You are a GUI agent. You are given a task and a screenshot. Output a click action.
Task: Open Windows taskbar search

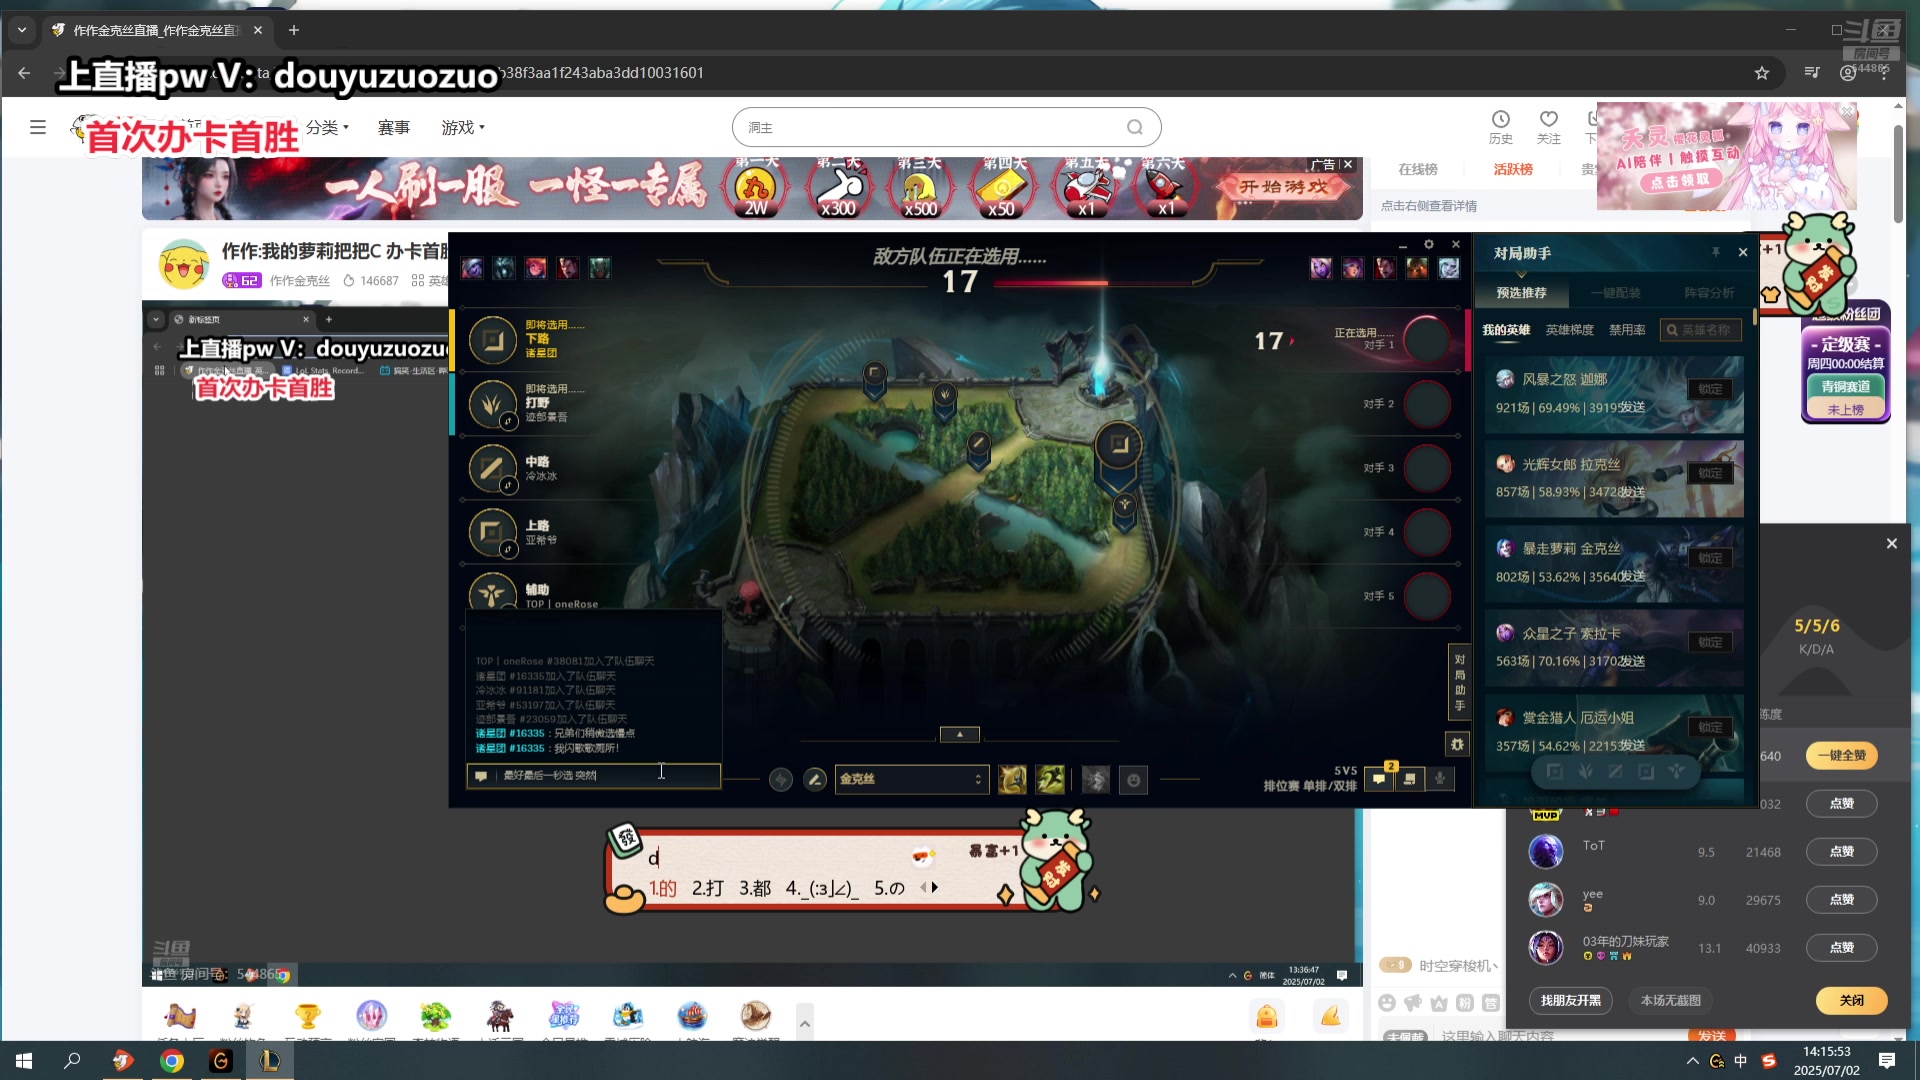(x=72, y=1061)
